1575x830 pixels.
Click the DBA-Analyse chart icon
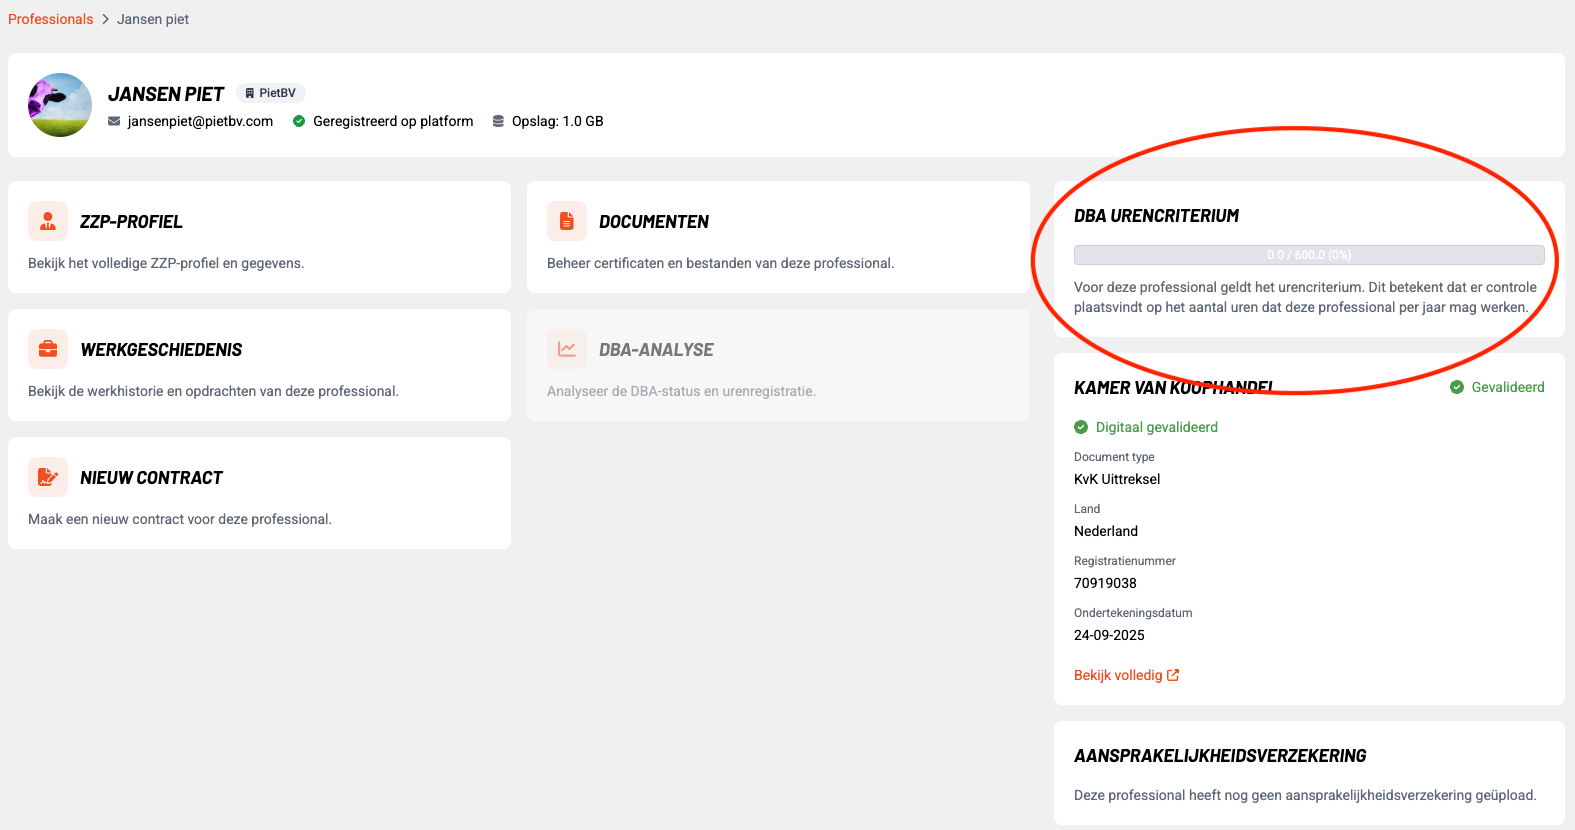click(567, 349)
